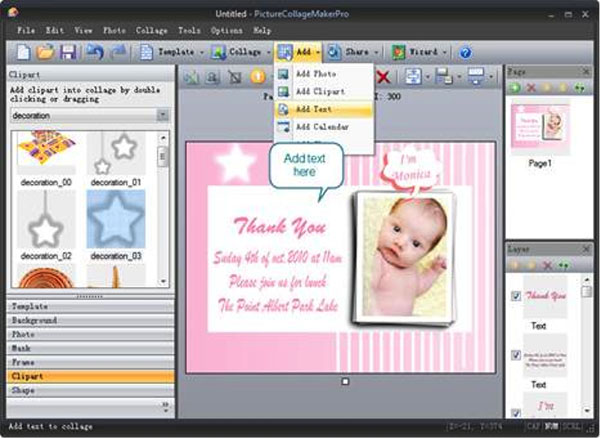
Task: Open the decoration category dropdown
Action: tap(163, 115)
